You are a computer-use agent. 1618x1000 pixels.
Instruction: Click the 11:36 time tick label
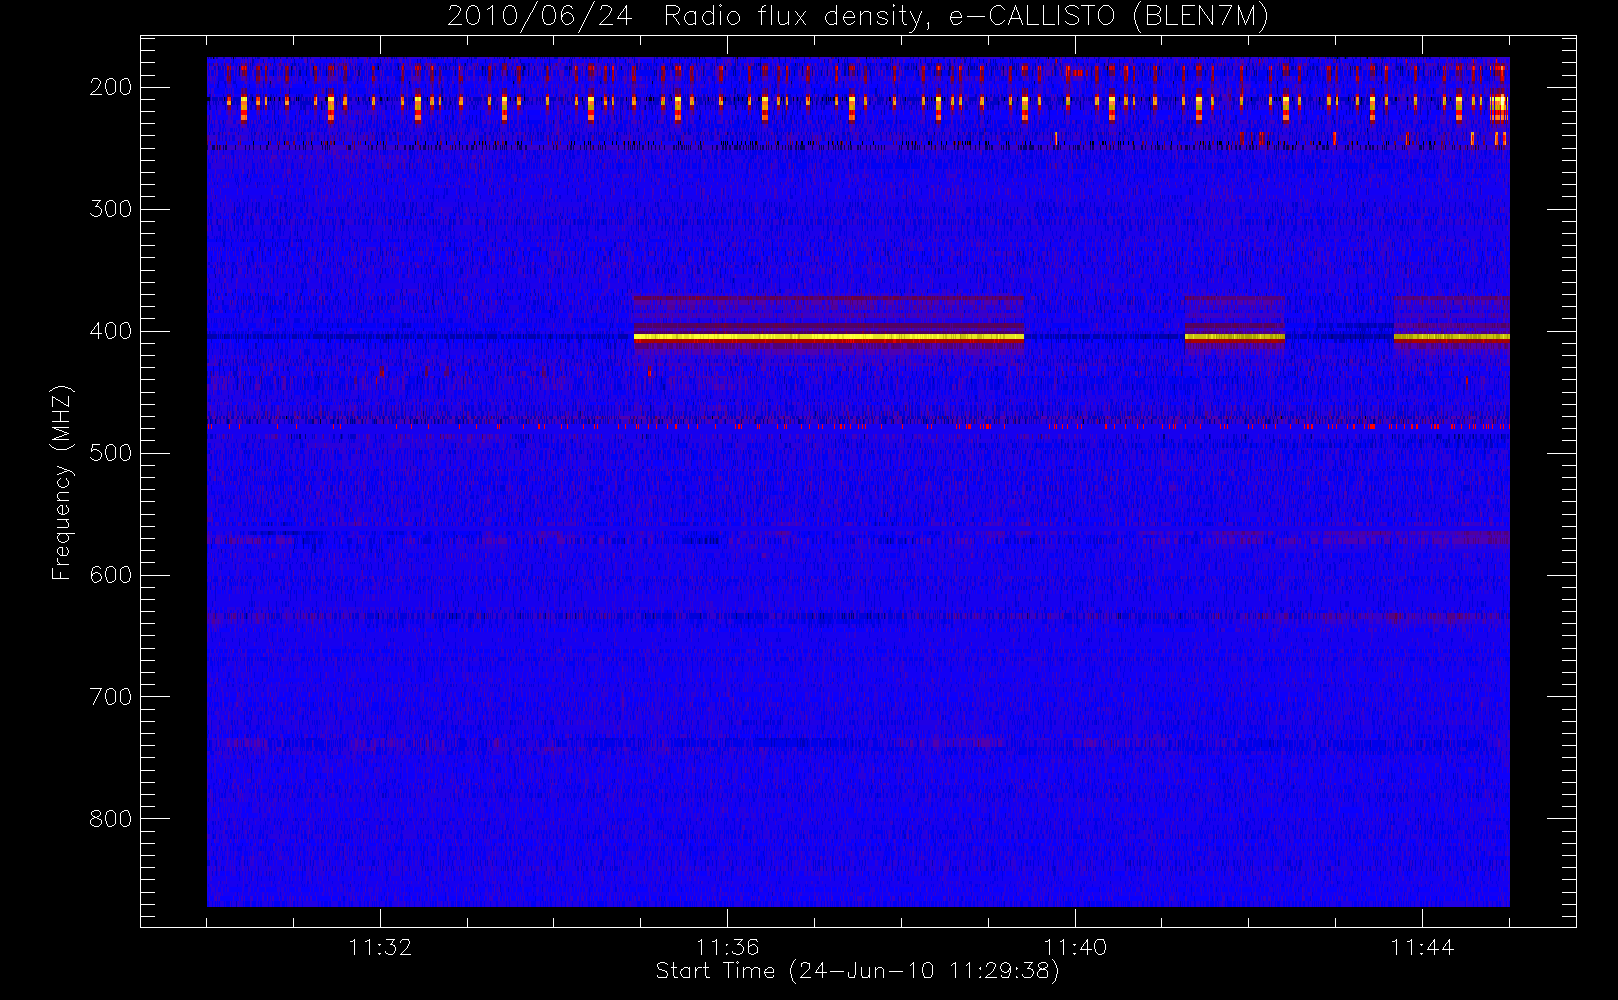pos(727,947)
